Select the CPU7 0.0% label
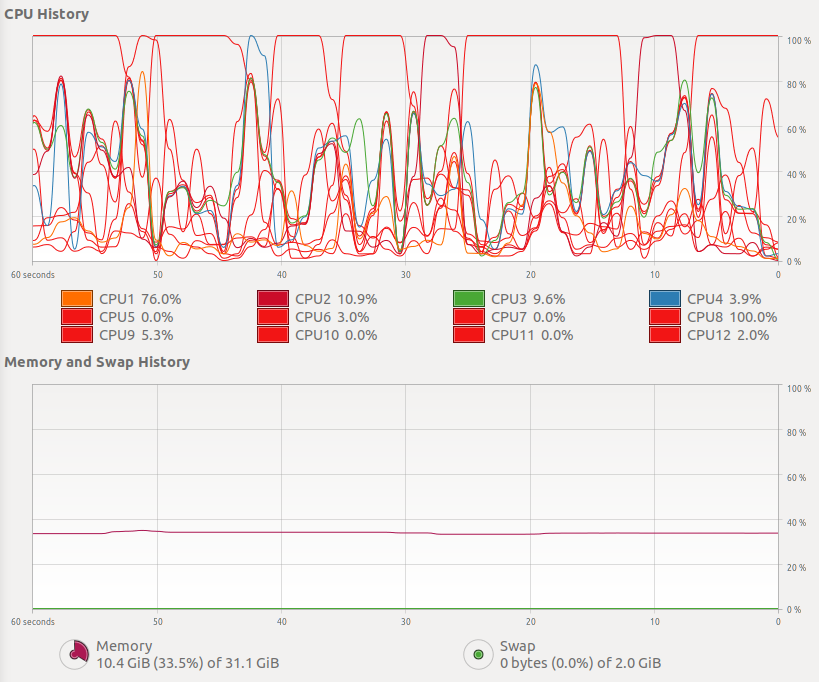The height and width of the screenshot is (682, 819). coord(528,317)
